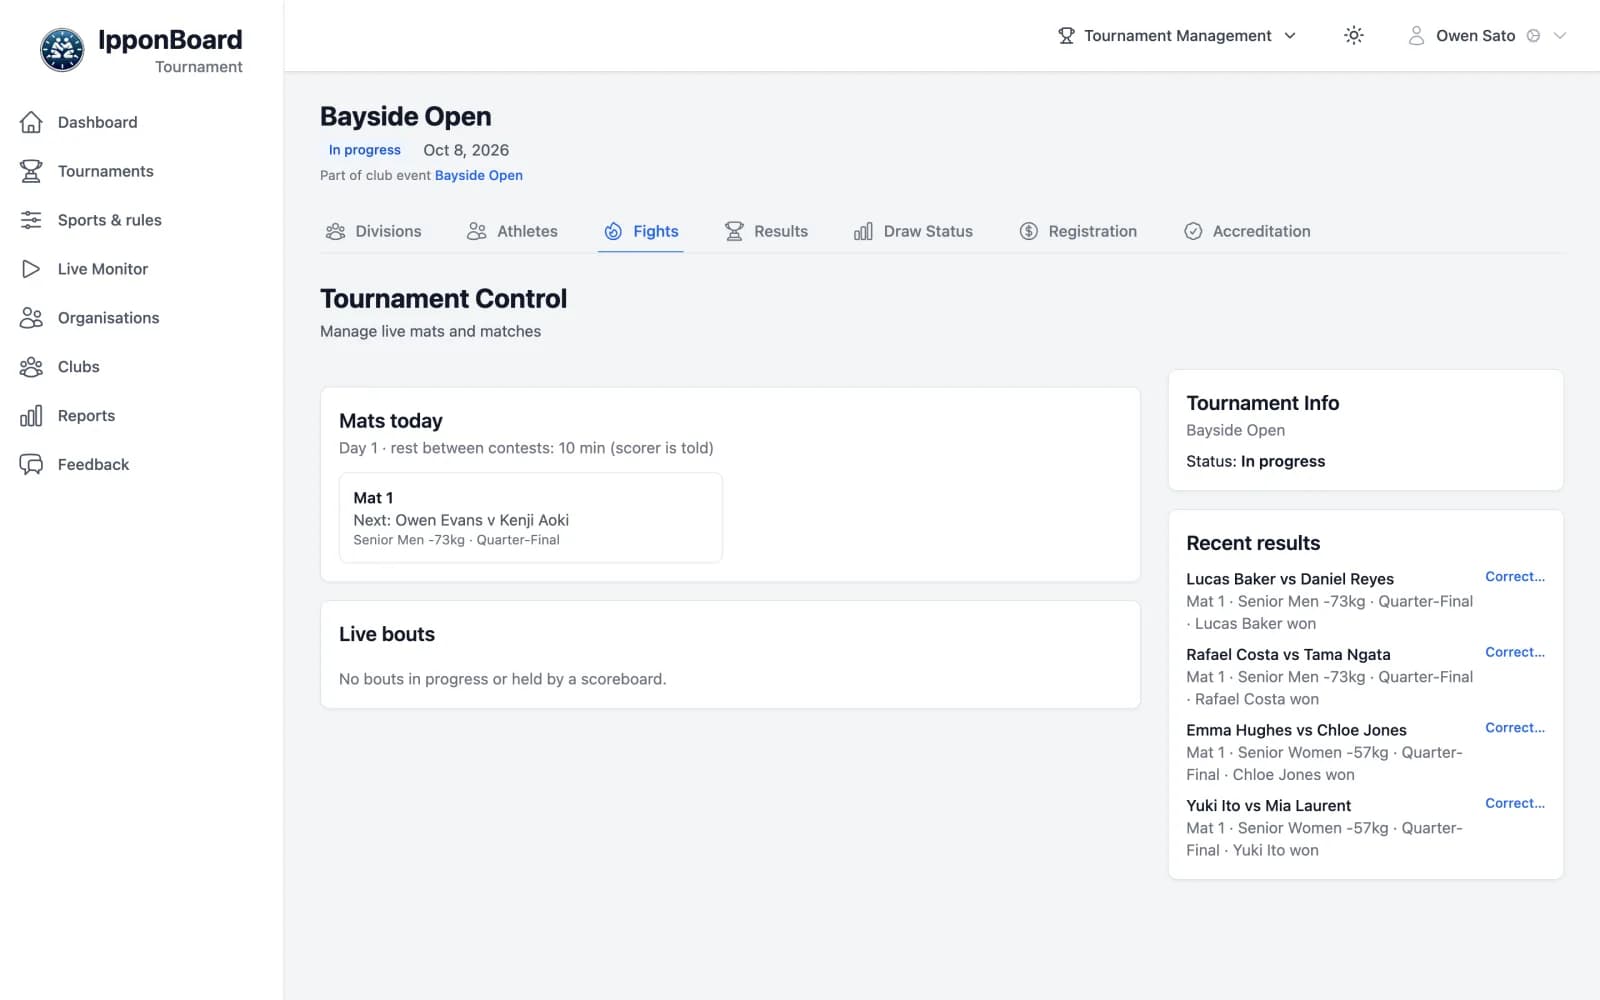1600x1000 pixels.
Task: Click the Tournament Info card title
Action: [1262, 403]
